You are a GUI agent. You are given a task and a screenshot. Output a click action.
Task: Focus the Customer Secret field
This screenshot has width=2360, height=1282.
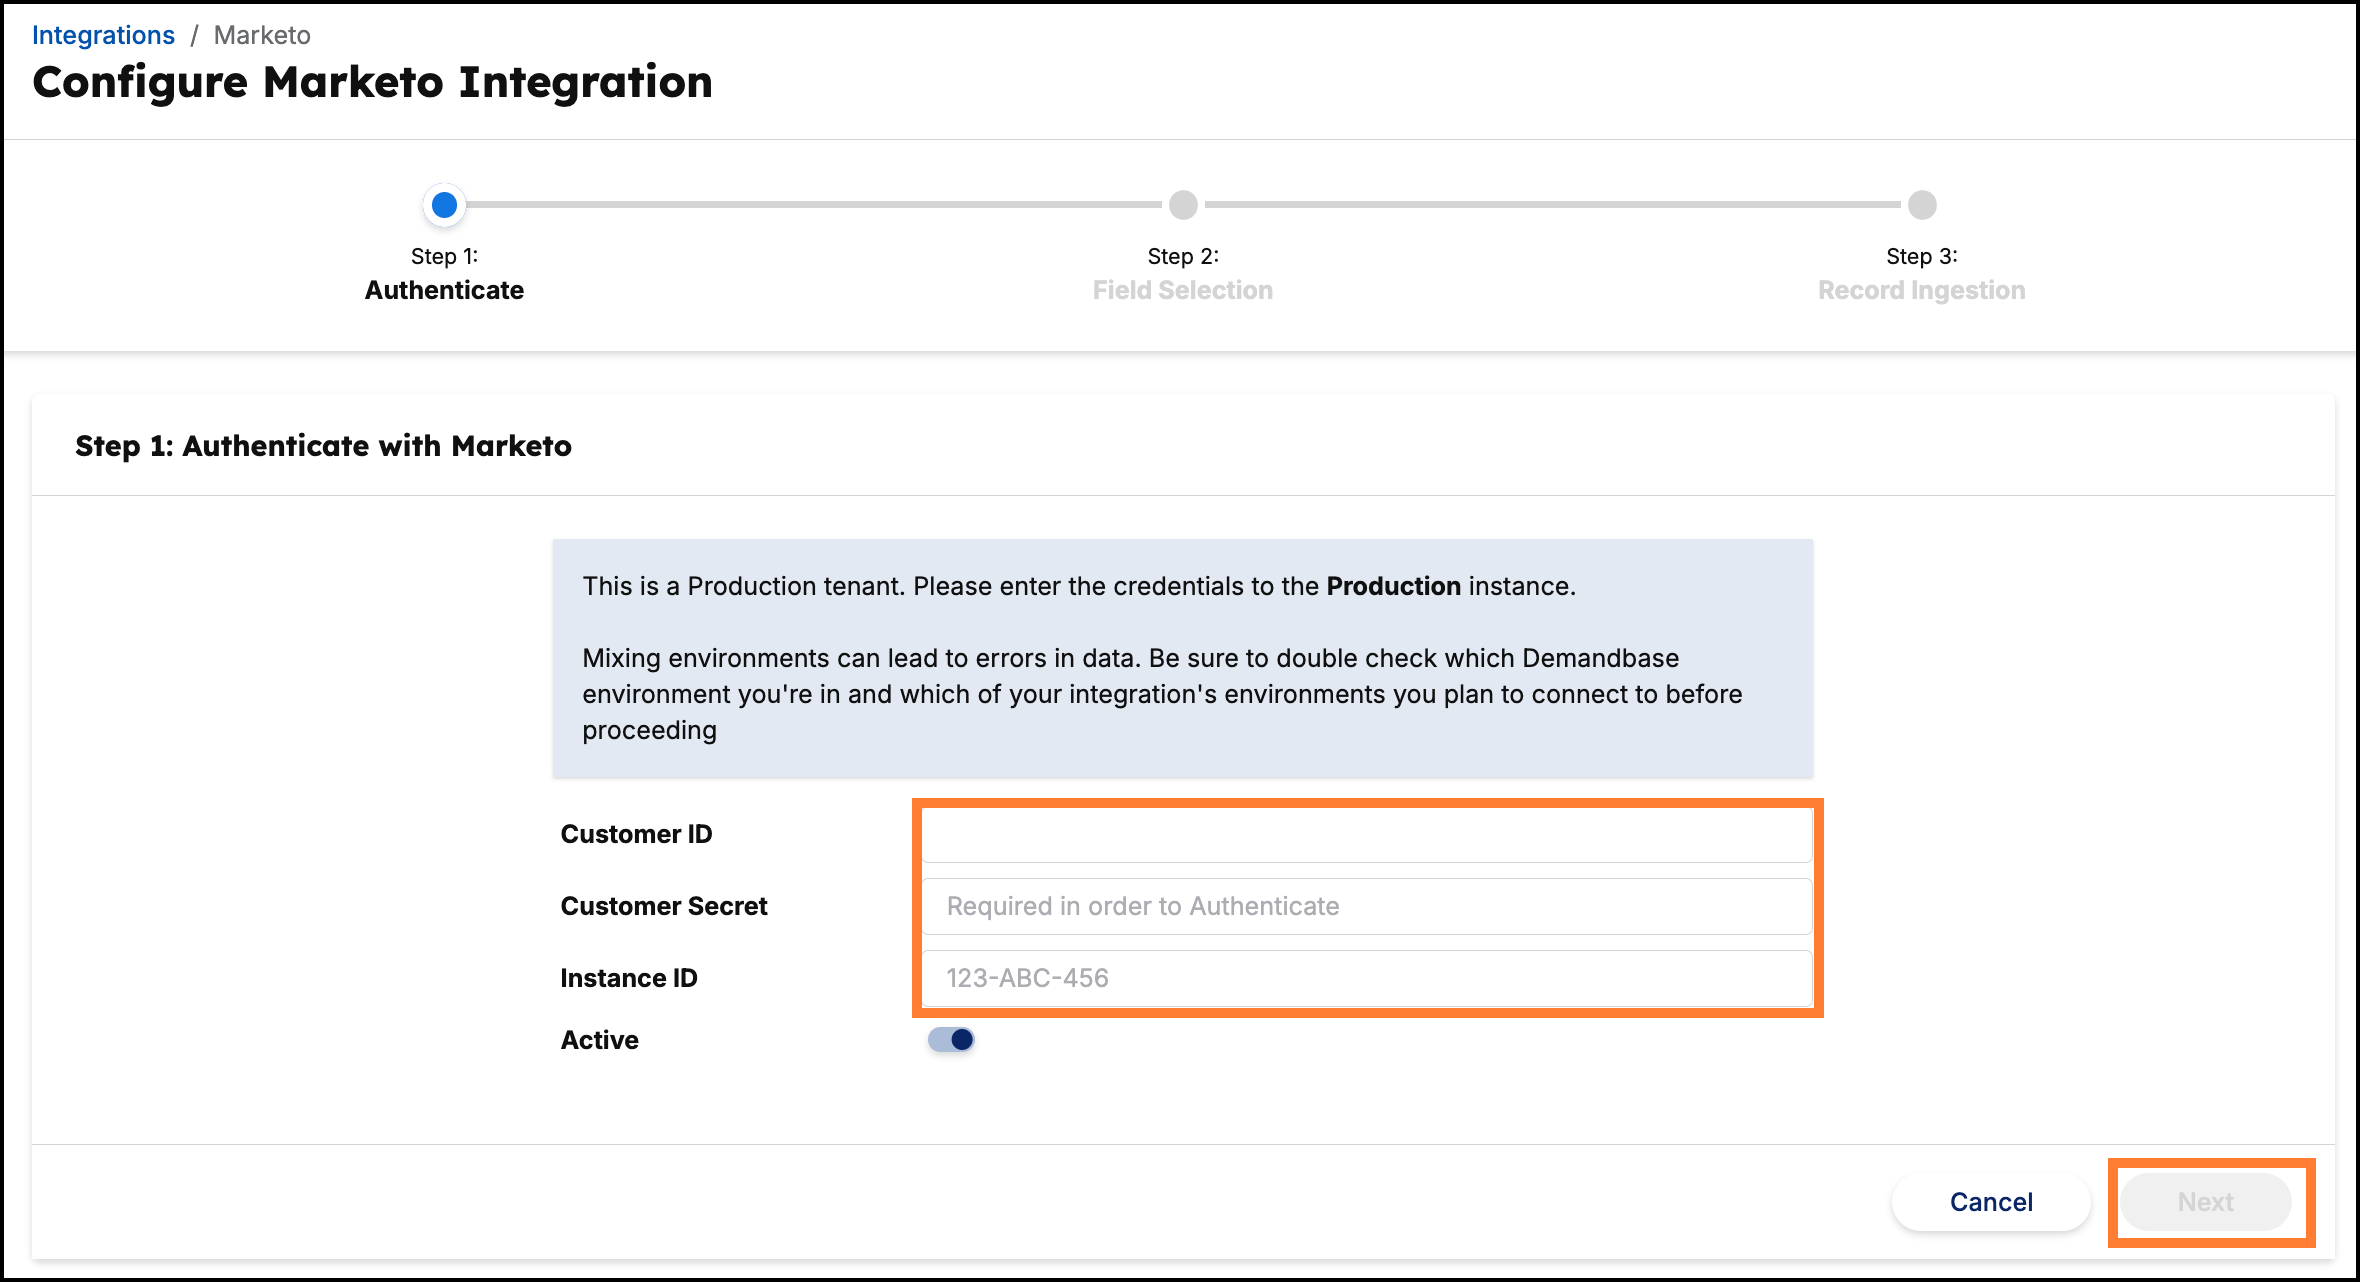tap(1367, 906)
